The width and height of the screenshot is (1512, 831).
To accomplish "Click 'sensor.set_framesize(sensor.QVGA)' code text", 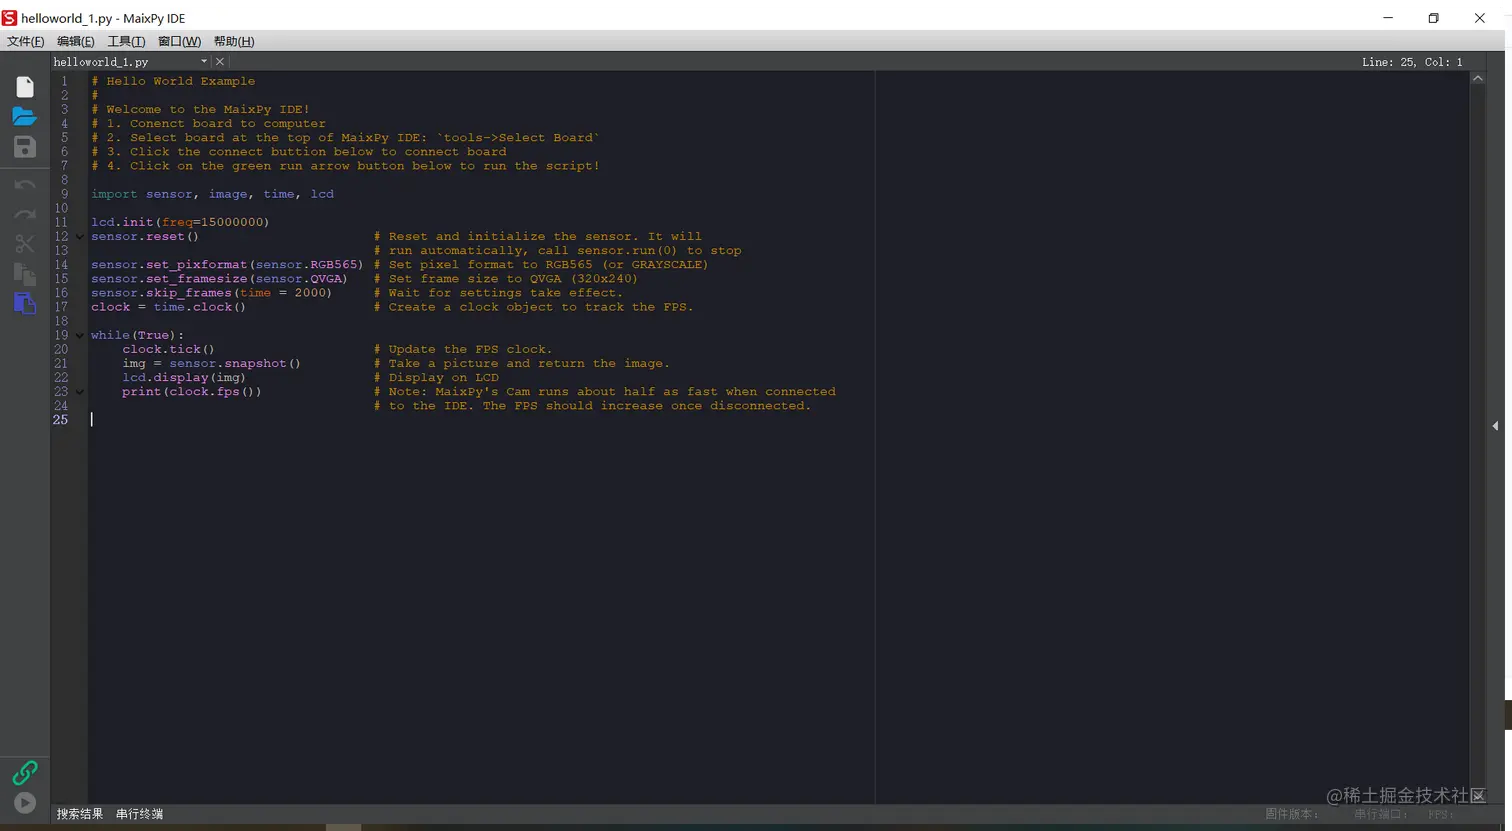I will (x=219, y=279).
